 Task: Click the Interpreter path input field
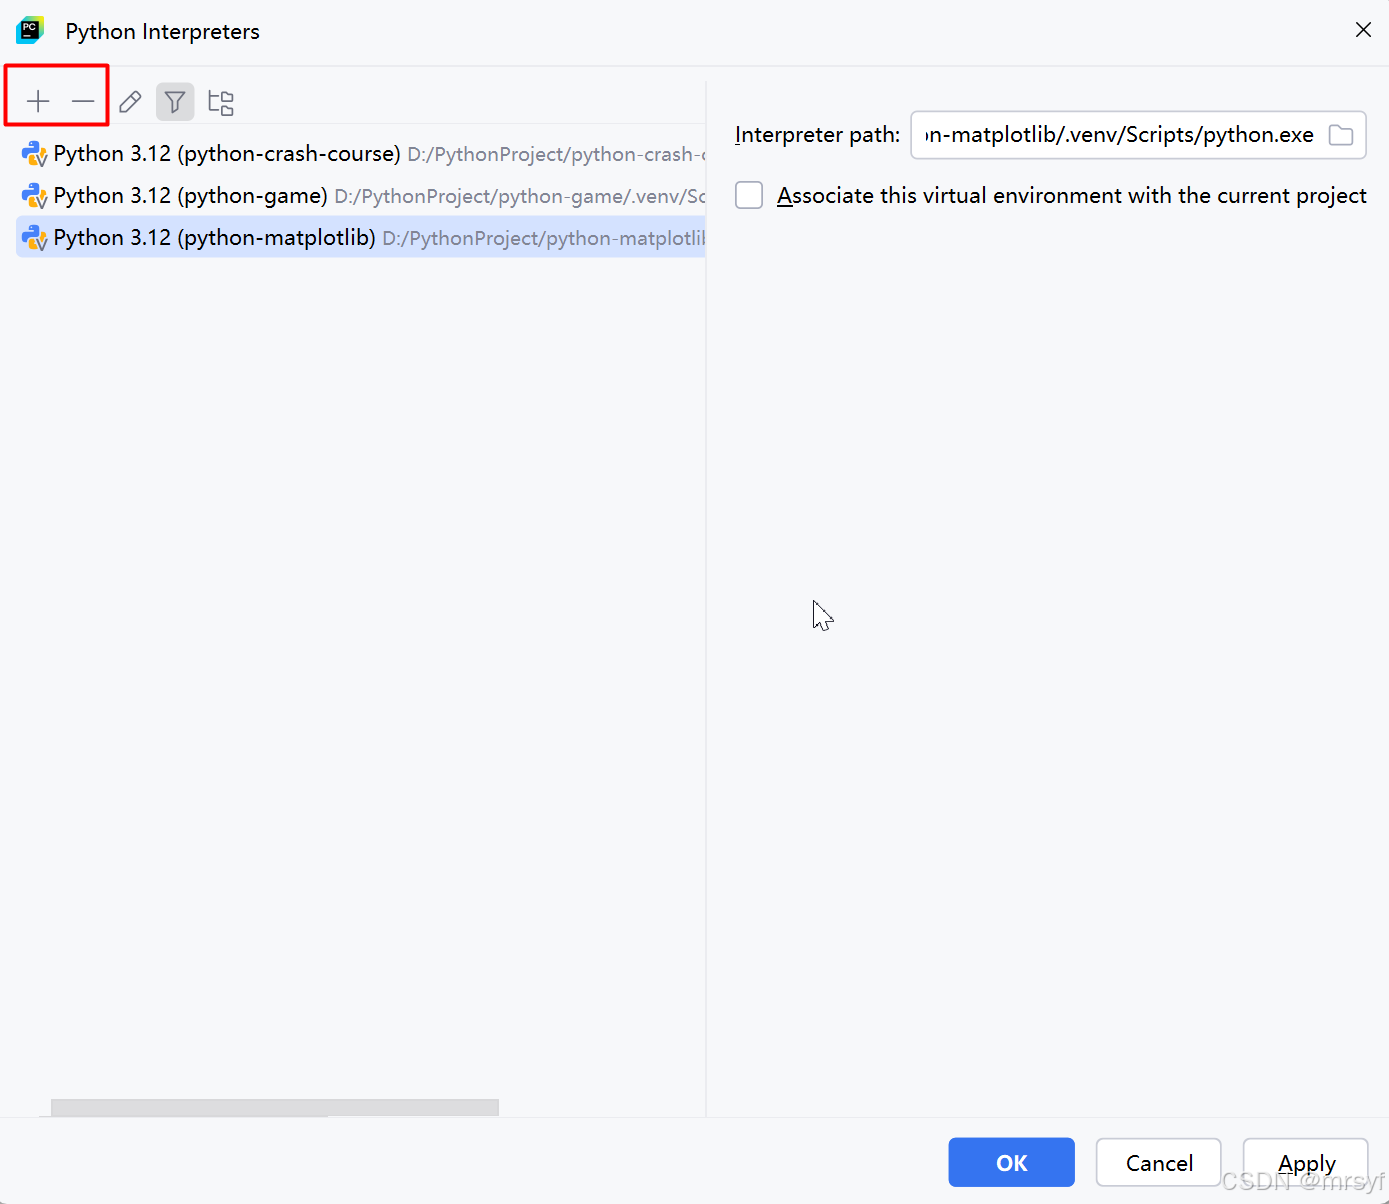[x=1120, y=134]
